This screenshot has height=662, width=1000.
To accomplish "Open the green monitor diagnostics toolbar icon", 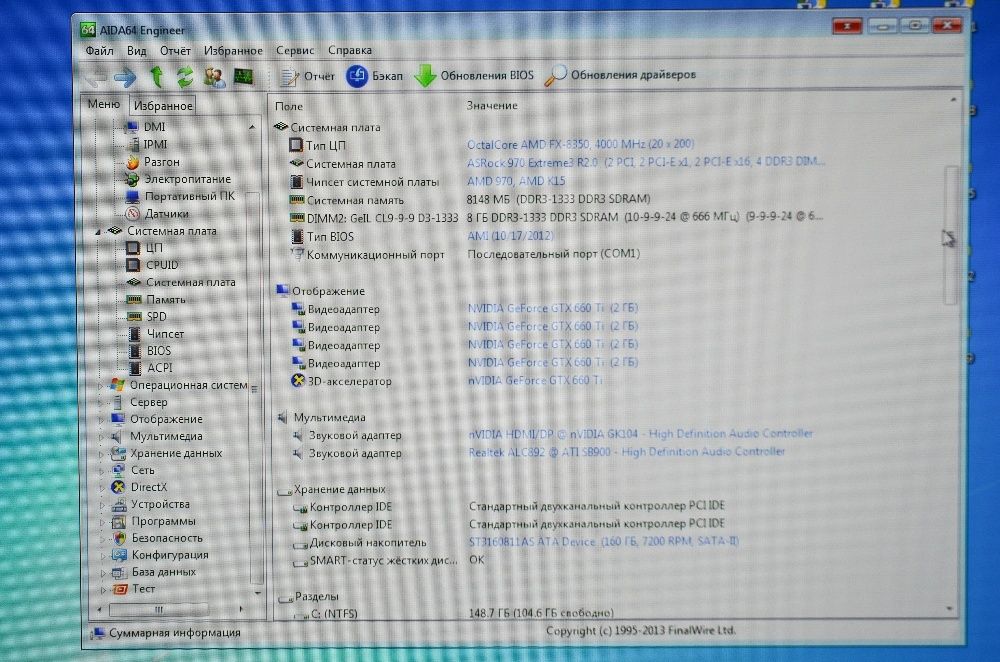I will click(x=244, y=77).
